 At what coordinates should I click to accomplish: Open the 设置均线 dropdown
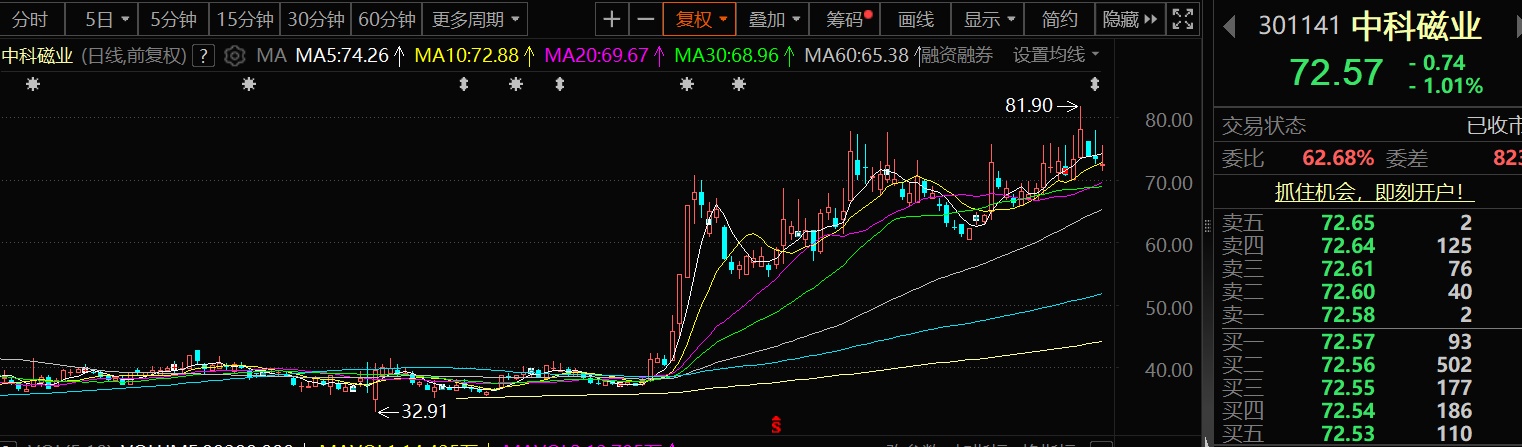click(1055, 55)
